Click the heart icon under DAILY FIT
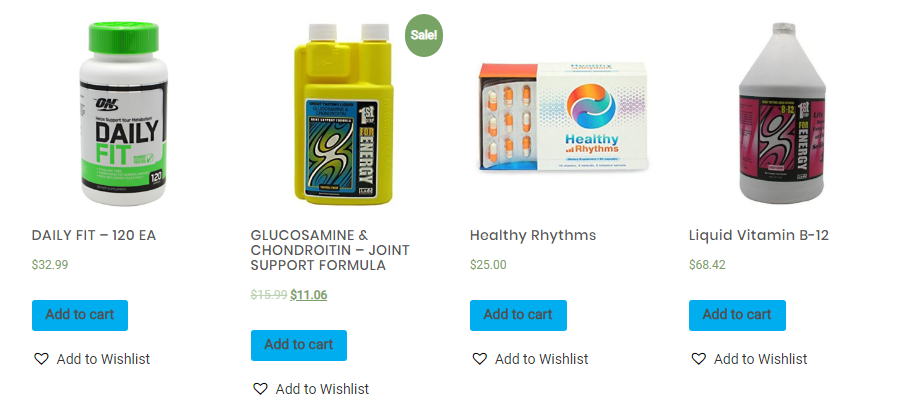This screenshot has height=413, width=909. point(41,359)
